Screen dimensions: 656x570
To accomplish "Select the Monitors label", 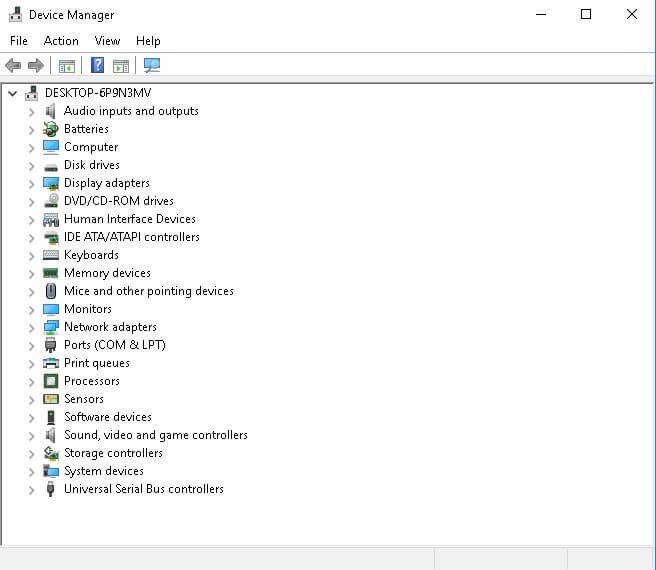I will pos(88,309).
